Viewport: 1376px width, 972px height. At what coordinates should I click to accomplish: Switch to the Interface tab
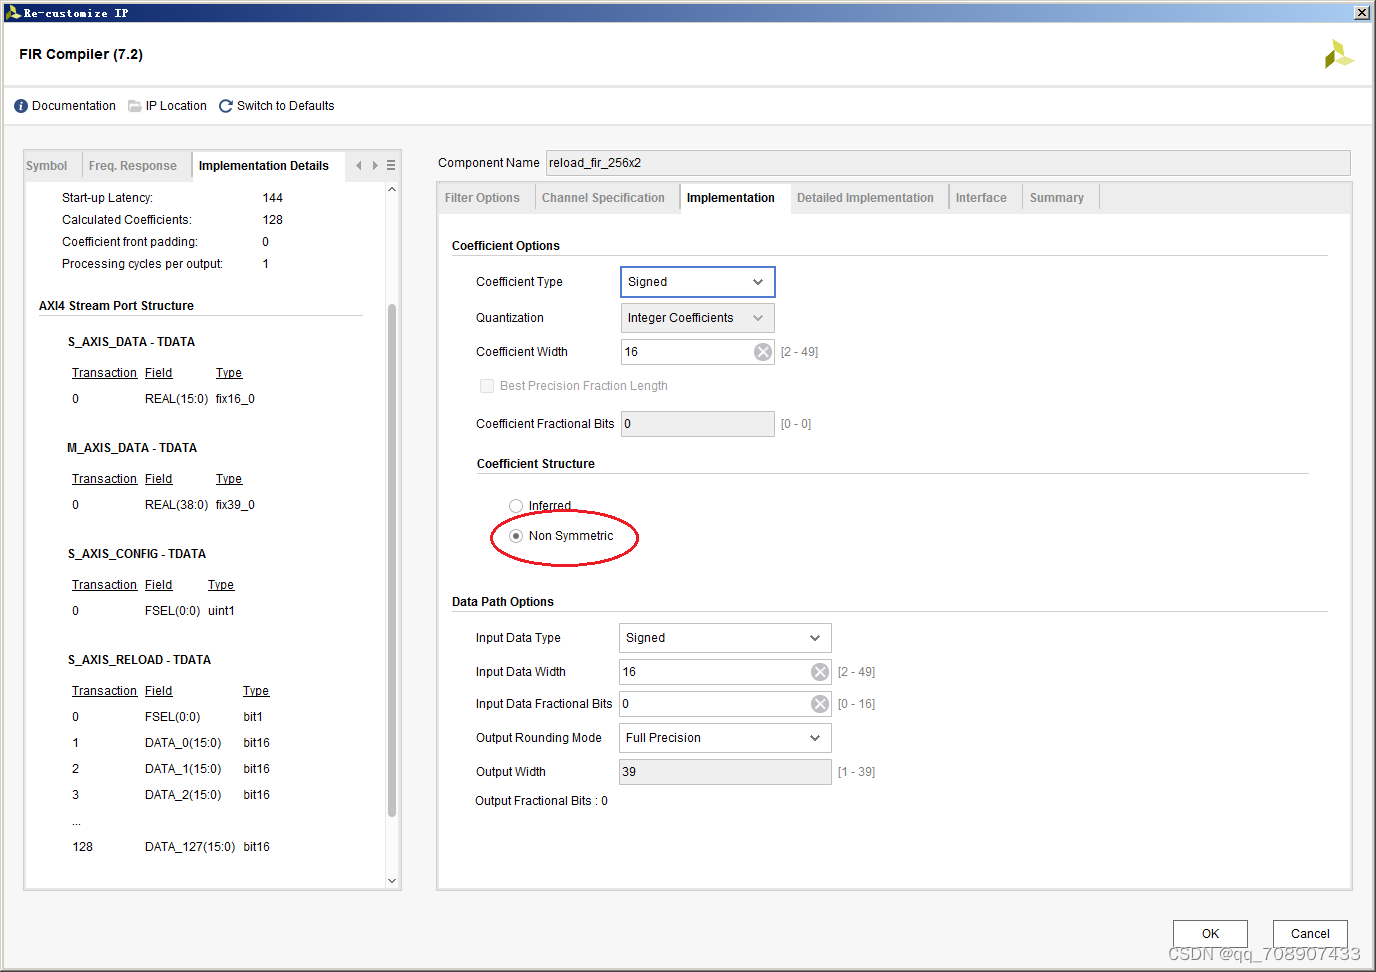point(981,198)
